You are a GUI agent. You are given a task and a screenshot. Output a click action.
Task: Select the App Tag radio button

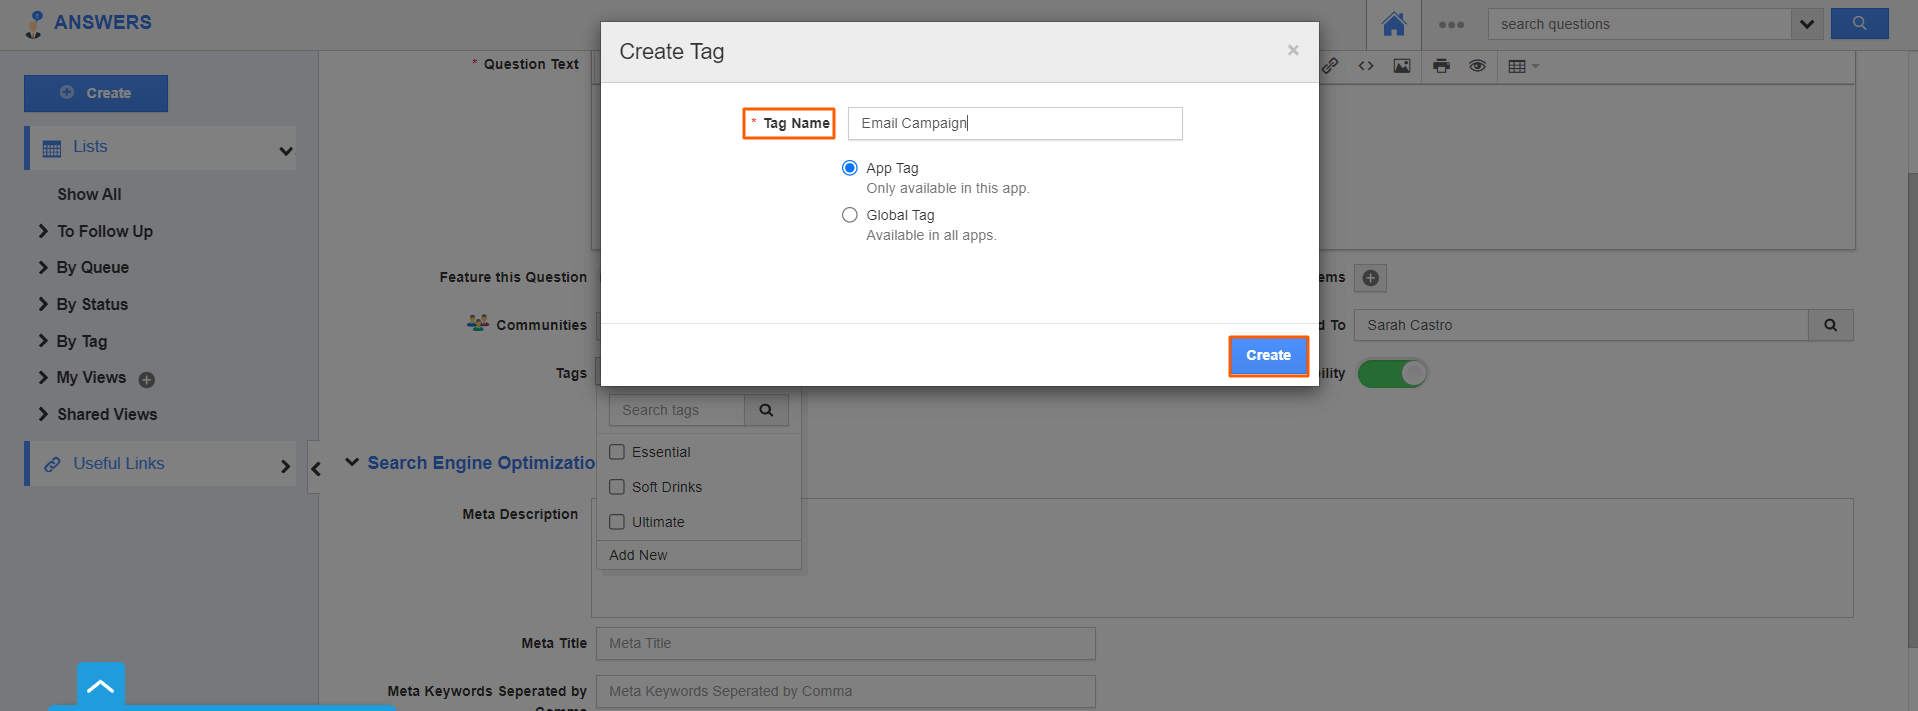[850, 168]
